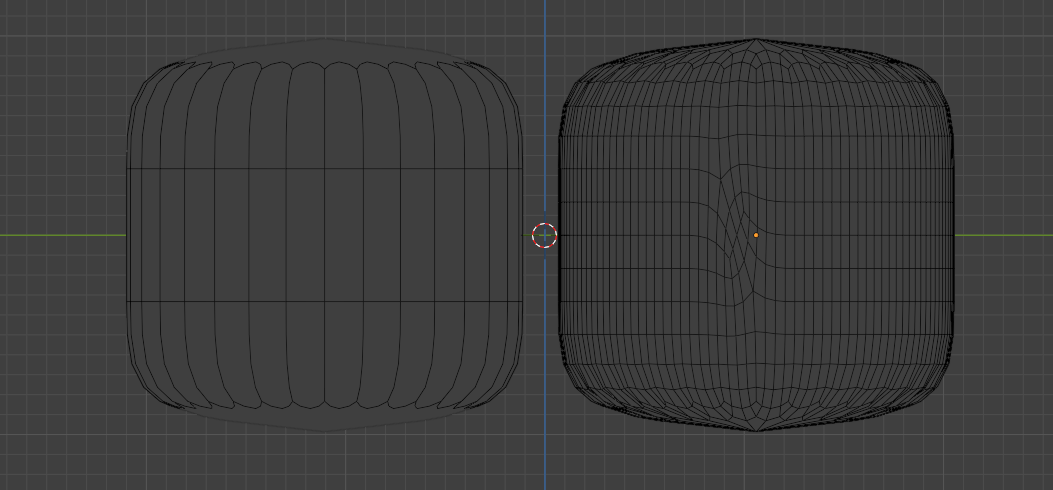Click bottom silhouette peak of low-density mesh
This screenshot has width=1053, height=490.
(x=325, y=430)
